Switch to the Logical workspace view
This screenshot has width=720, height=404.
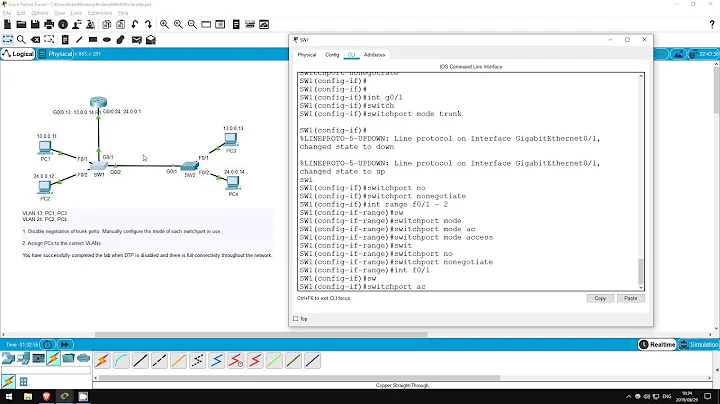coord(18,54)
